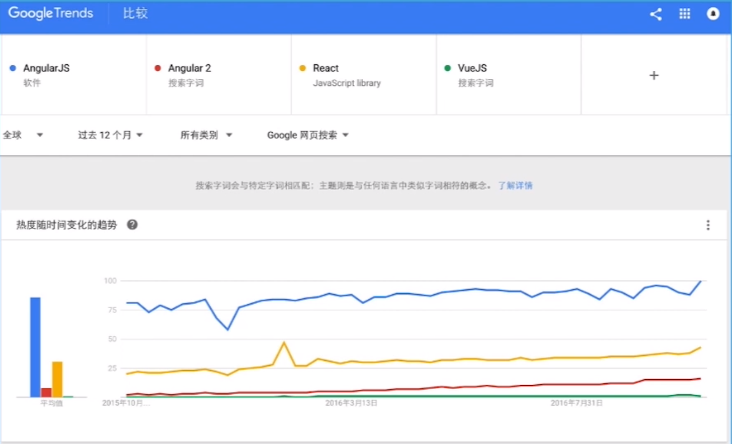Open the 全球 region dropdown
Image resolution: width=732 pixels, height=444 pixels.
pyautogui.click(x=23, y=135)
